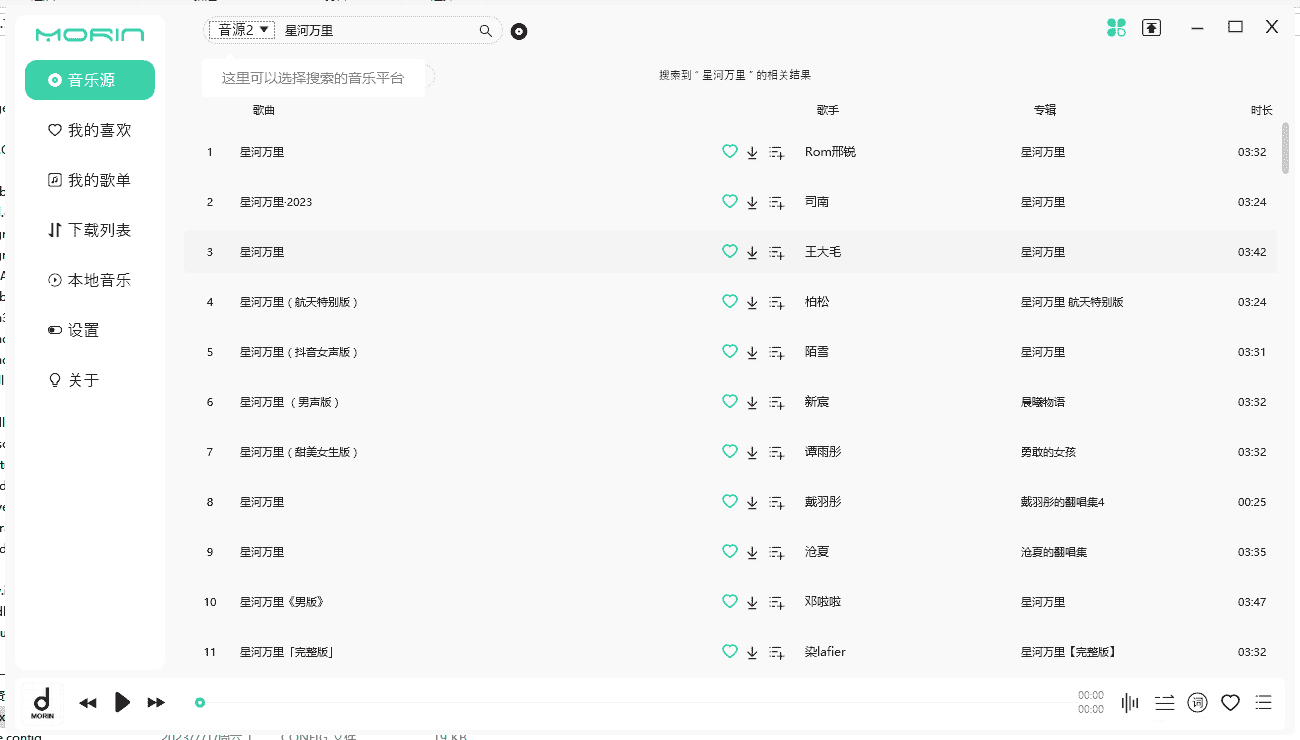Screen dimensions: 1300x740
Task: Add the 男声版 song to a playlist
Action: click(x=776, y=402)
